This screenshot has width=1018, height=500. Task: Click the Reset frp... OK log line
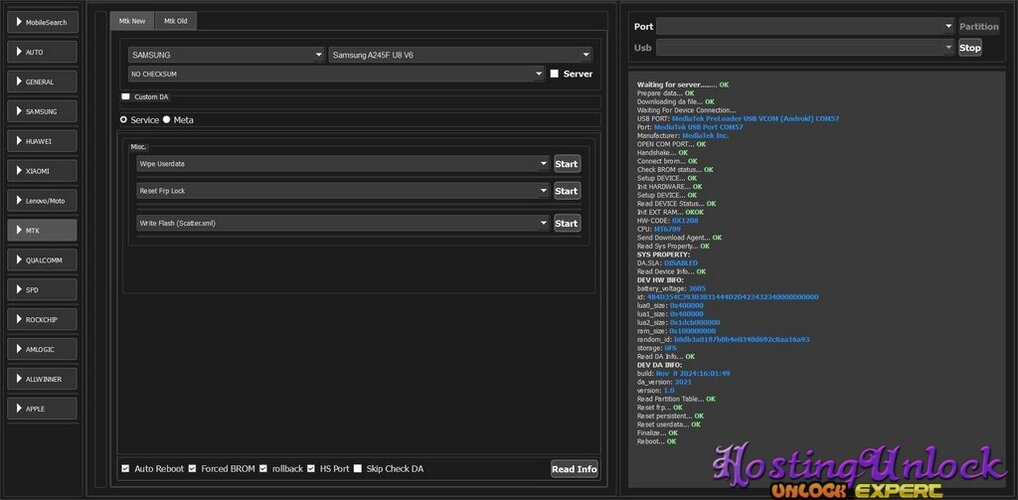[660, 407]
